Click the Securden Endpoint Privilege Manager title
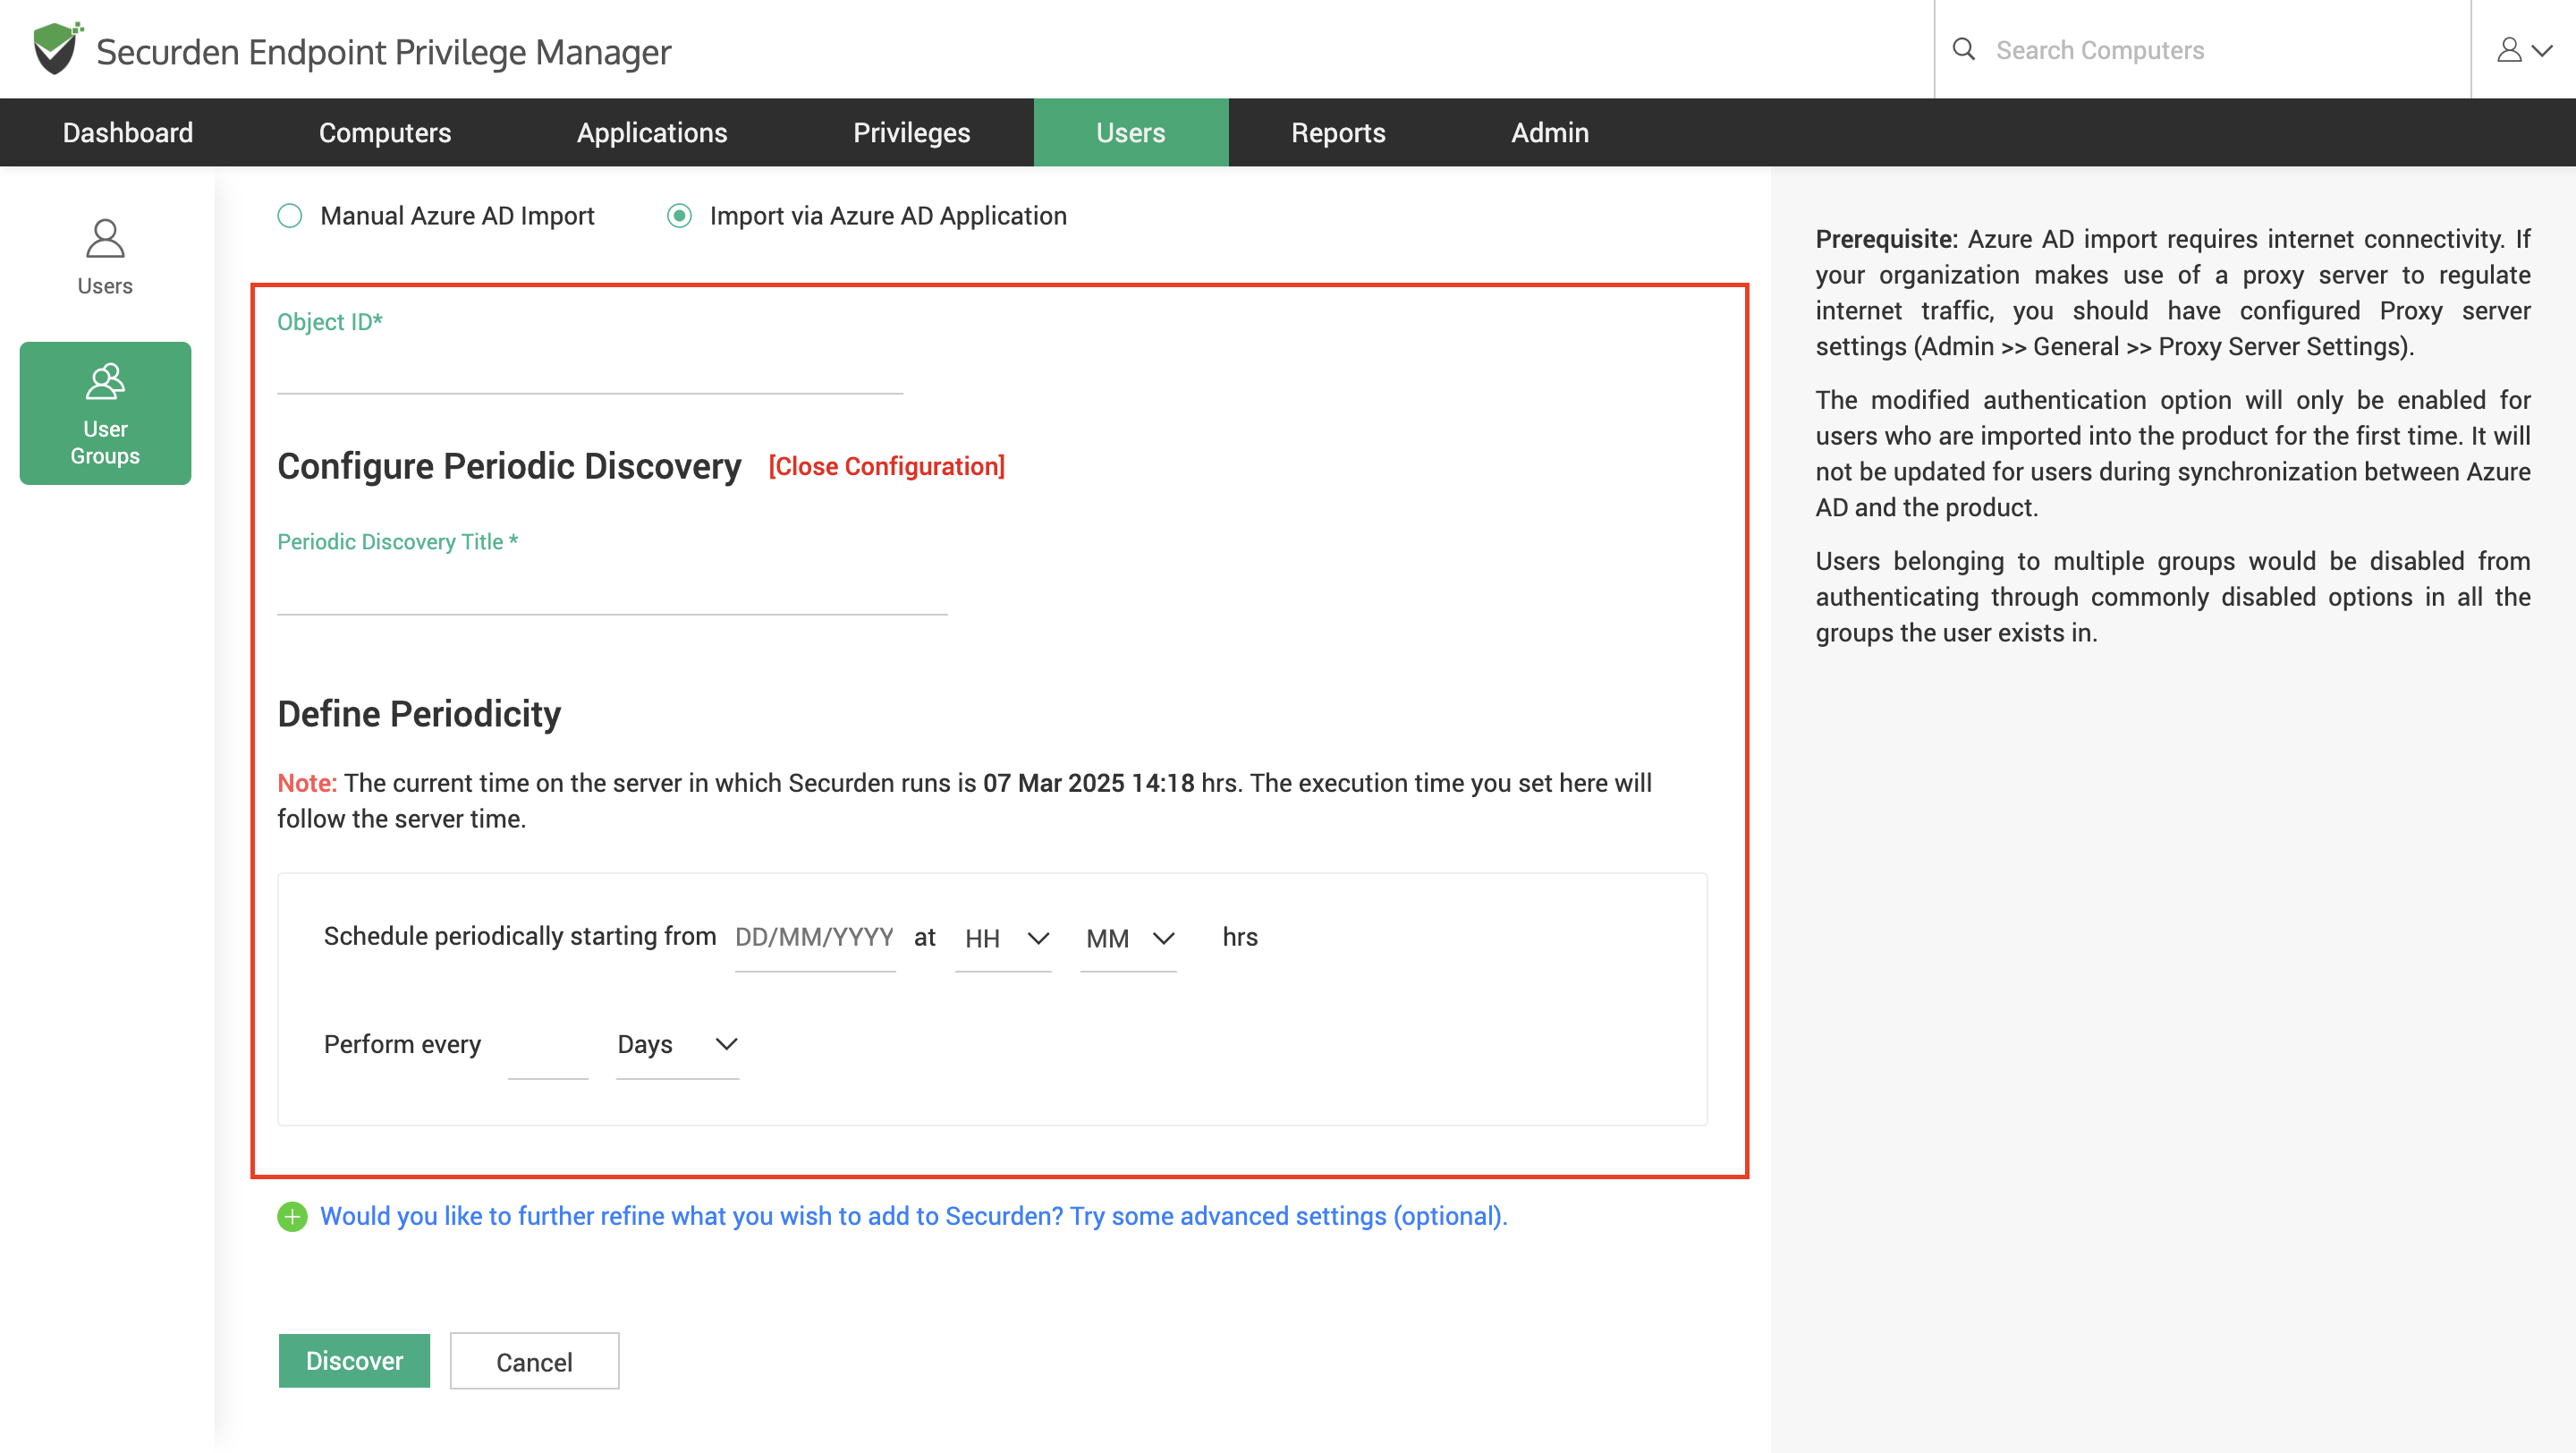The height and width of the screenshot is (1453, 2576). (383, 52)
